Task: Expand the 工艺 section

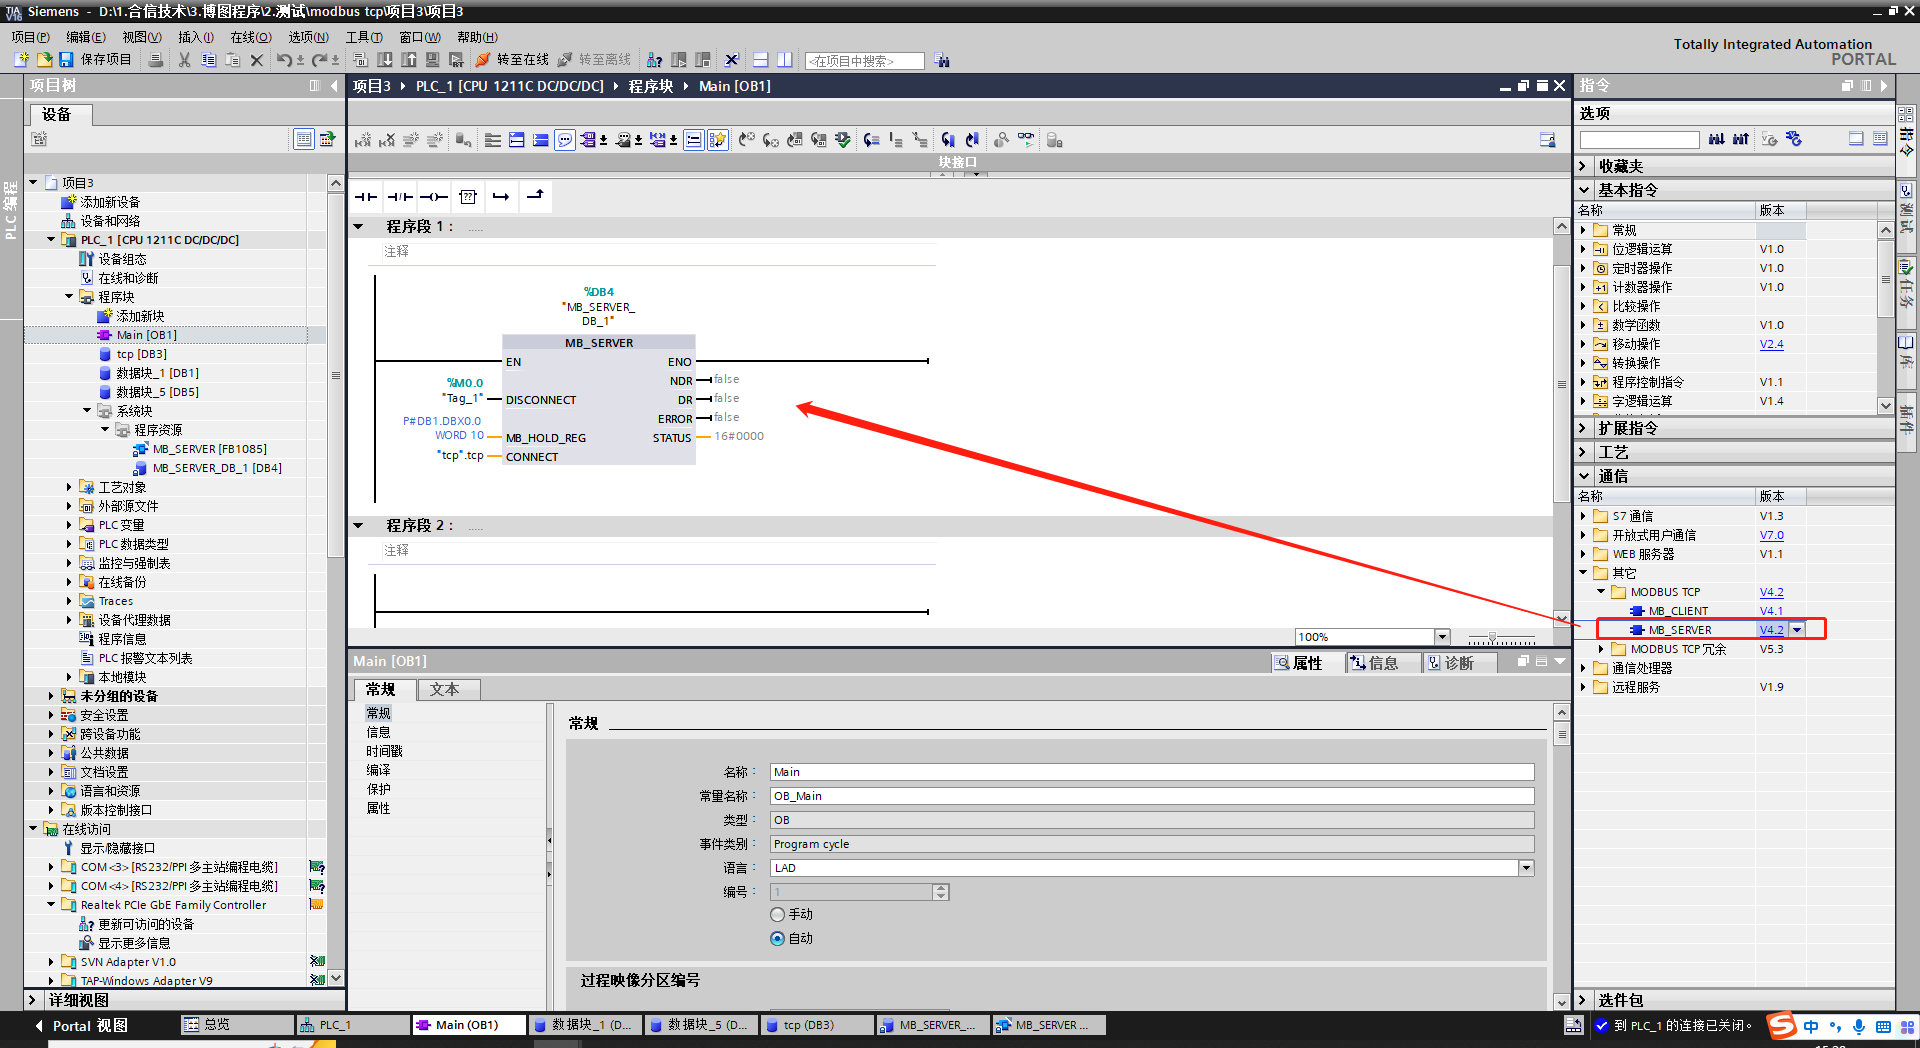Action: pyautogui.click(x=1584, y=452)
